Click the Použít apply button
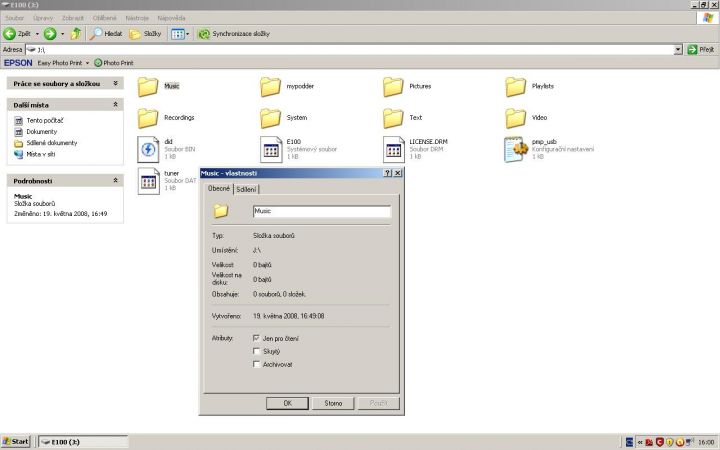Image resolution: width=720 pixels, height=450 pixels. (x=378, y=403)
